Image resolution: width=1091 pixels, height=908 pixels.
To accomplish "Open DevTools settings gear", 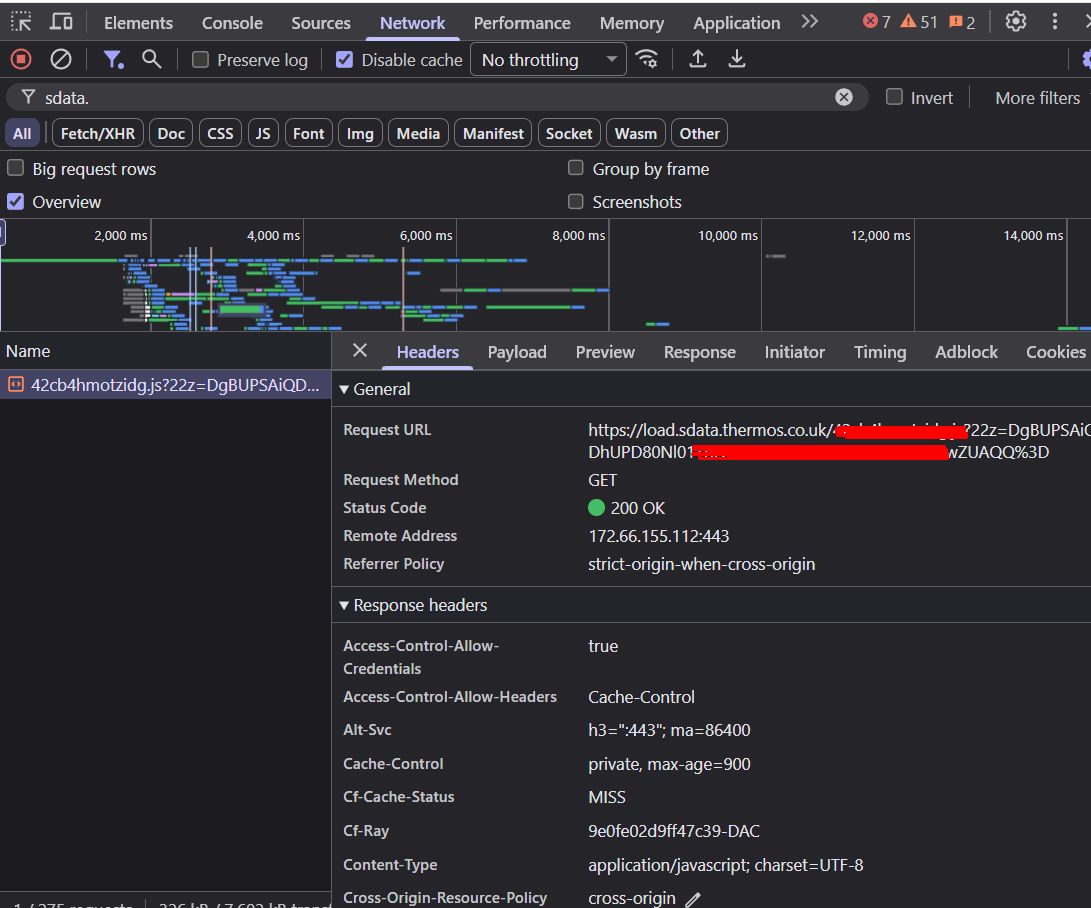I will click(1016, 22).
